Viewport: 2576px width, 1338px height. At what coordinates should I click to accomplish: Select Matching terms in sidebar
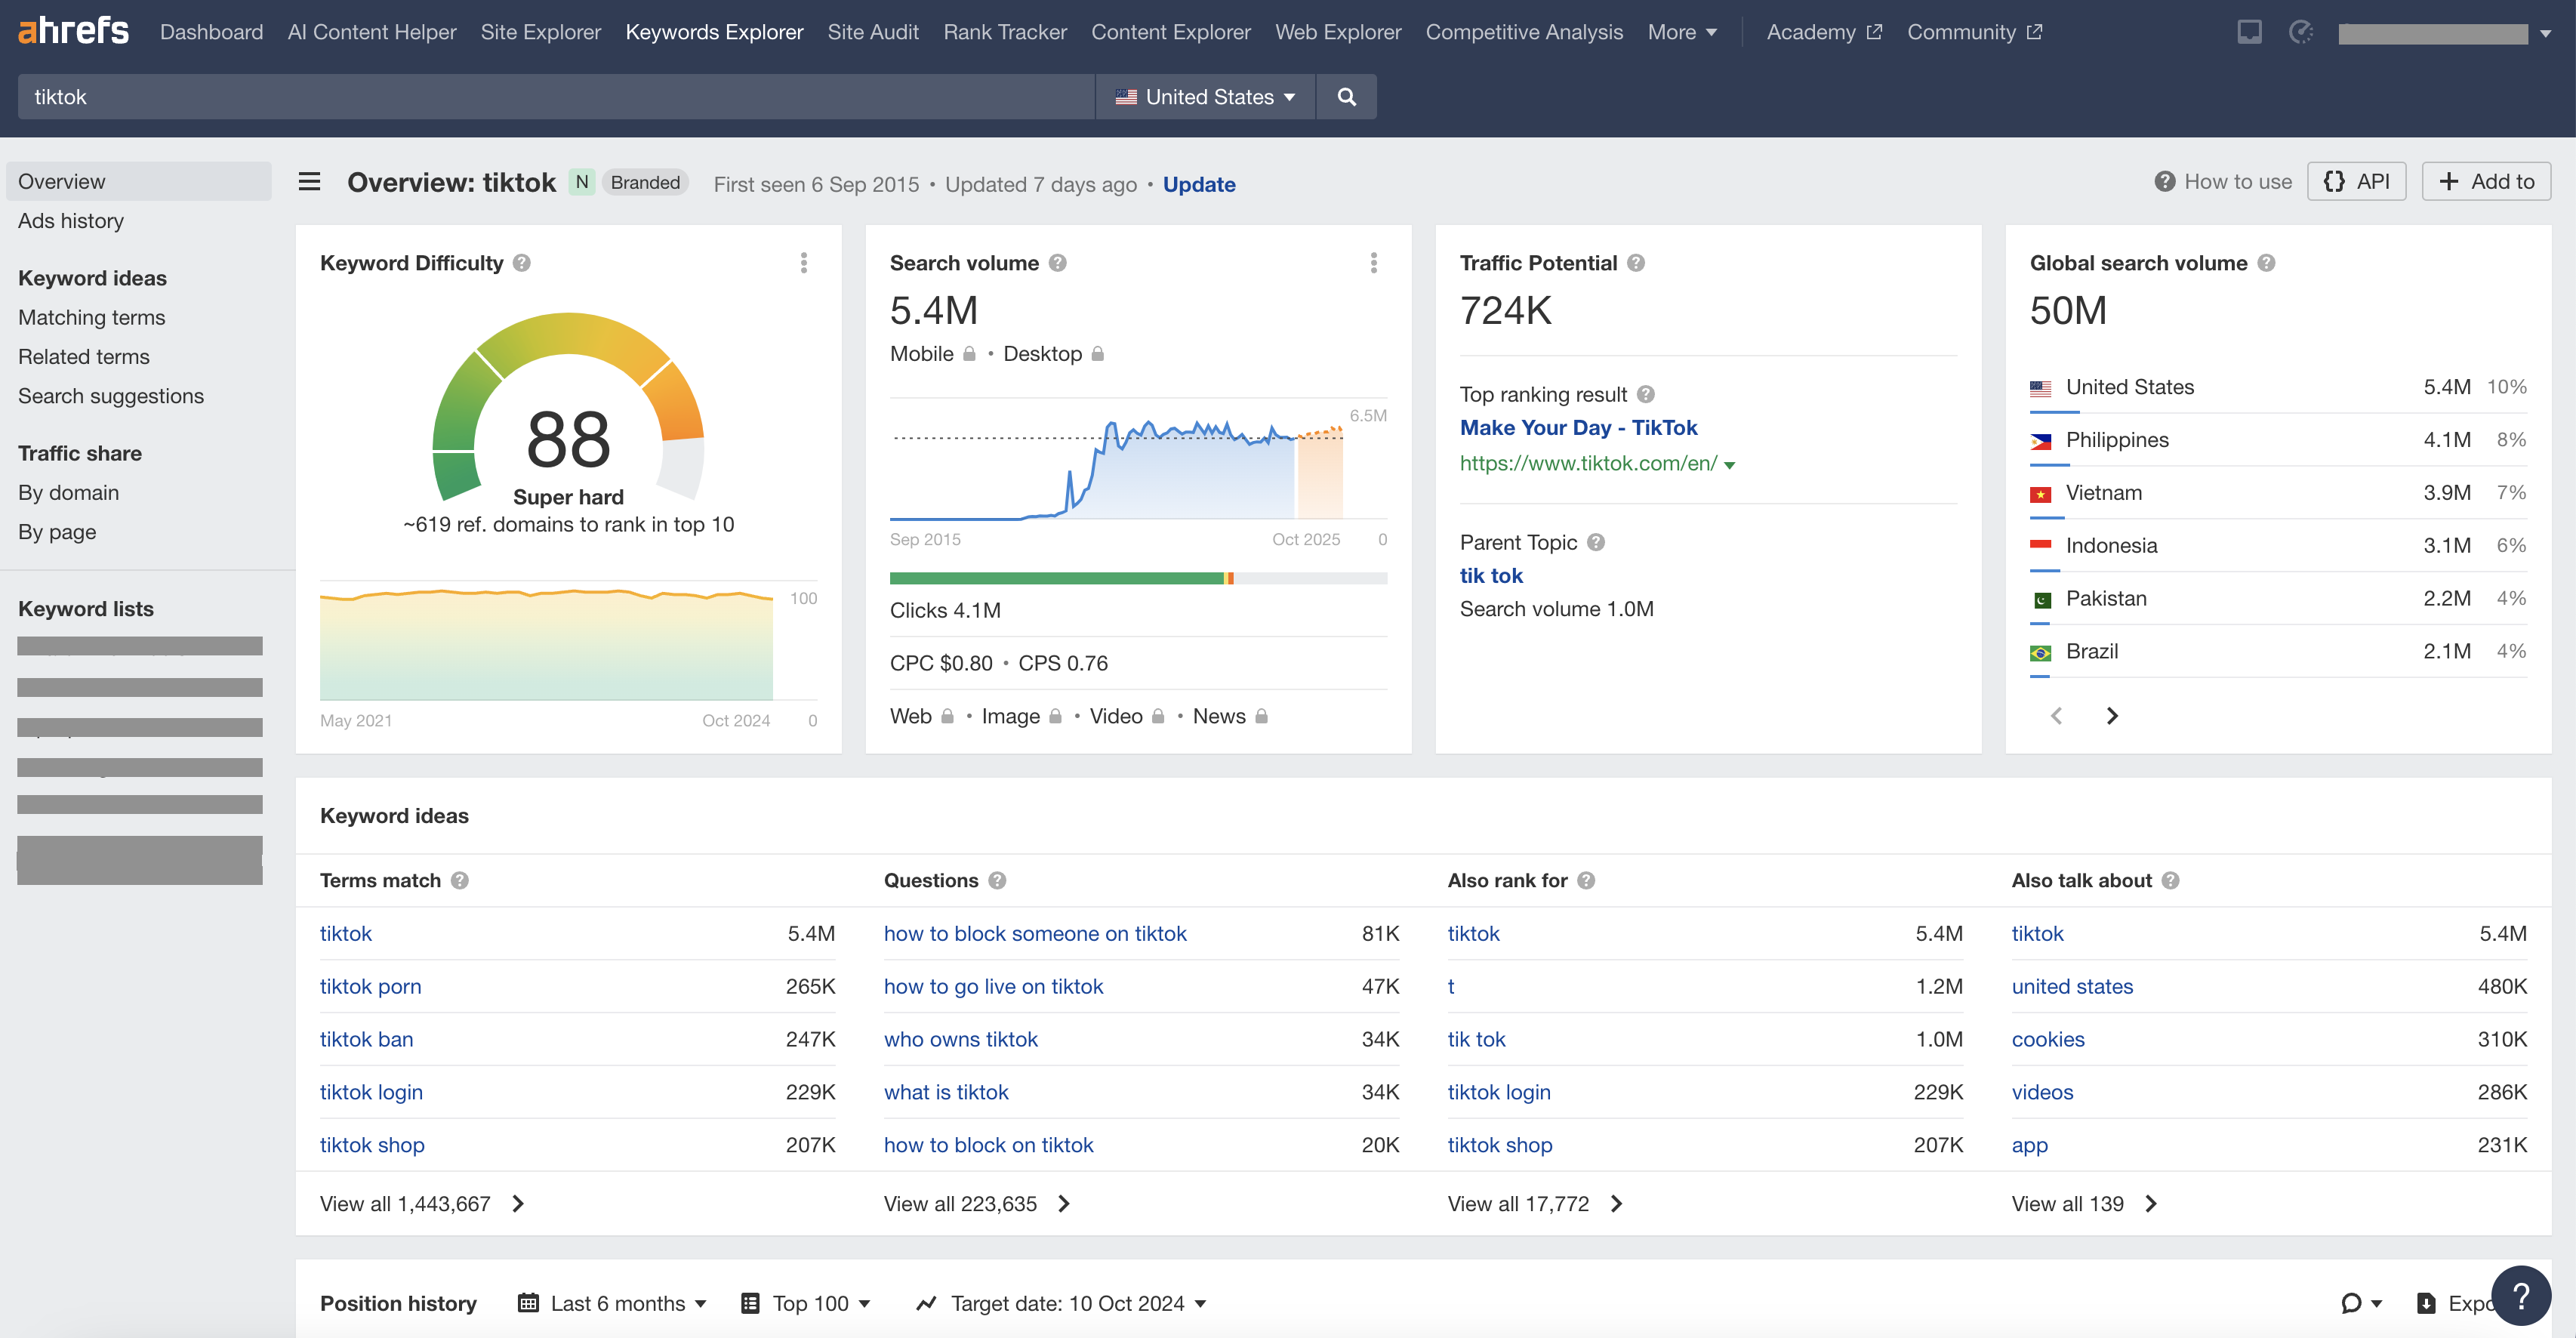point(92,317)
